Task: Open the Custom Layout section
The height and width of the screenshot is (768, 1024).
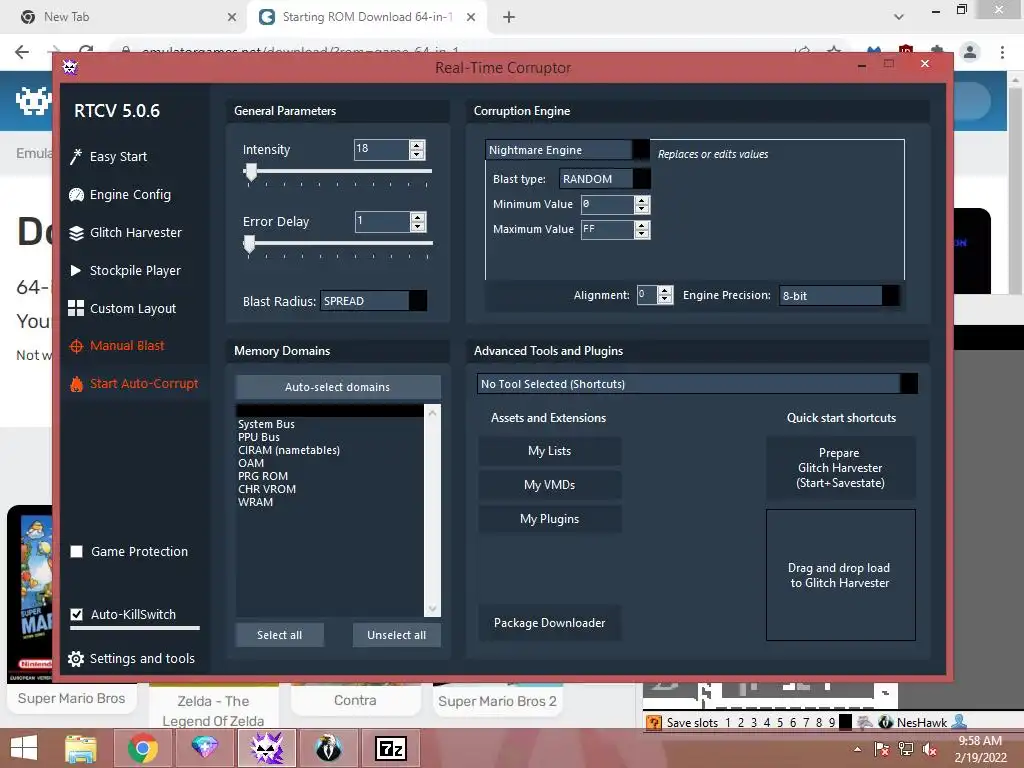Action: tap(122, 308)
